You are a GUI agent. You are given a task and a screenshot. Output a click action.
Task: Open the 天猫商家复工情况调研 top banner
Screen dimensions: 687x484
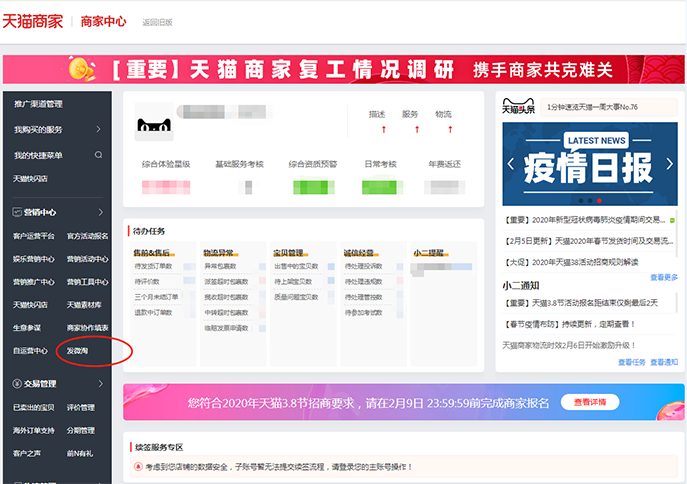coord(343,69)
